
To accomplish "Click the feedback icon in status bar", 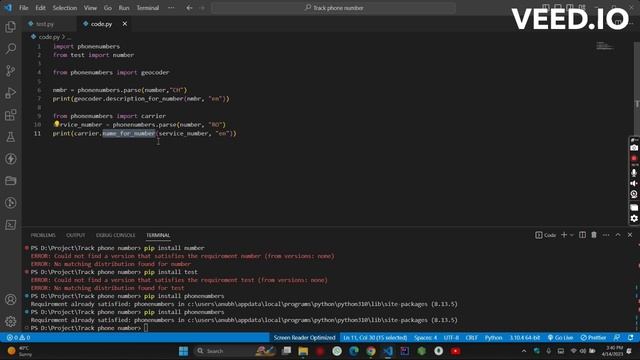I will tap(617, 338).
